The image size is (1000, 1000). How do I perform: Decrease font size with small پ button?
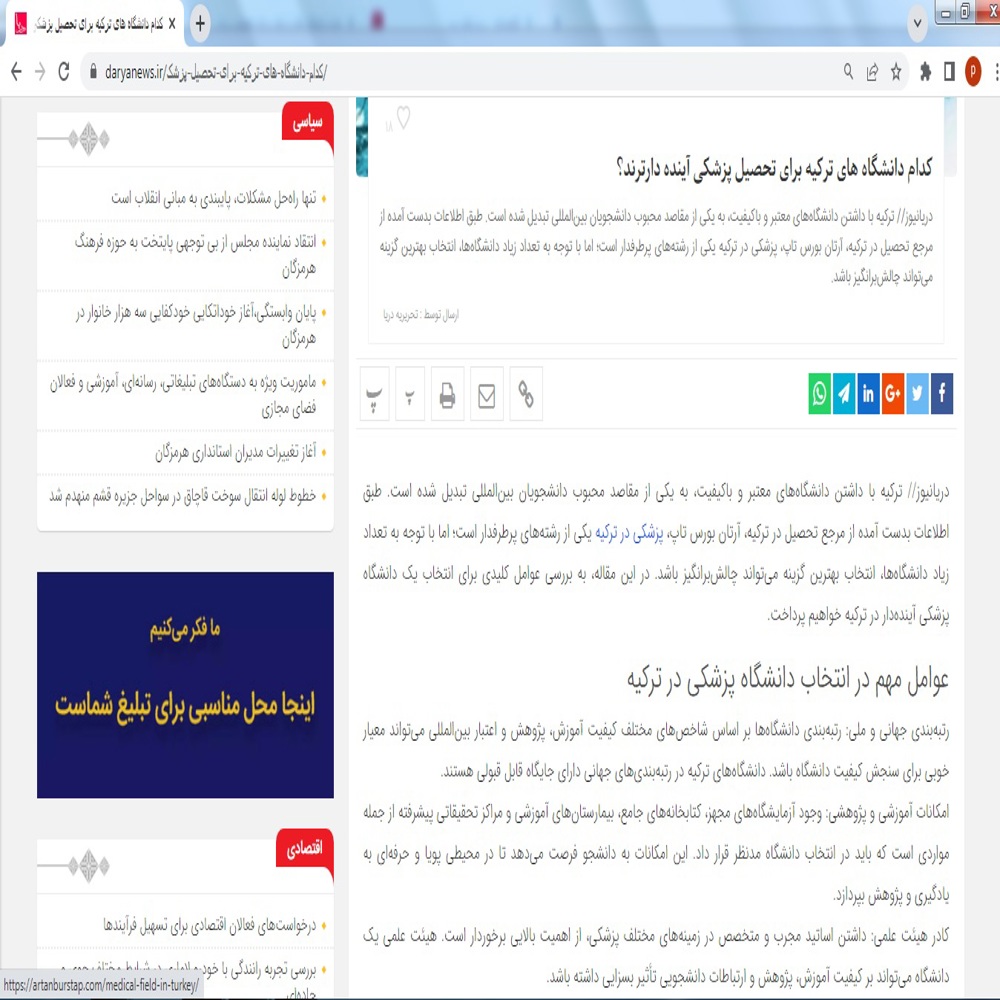(x=410, y=395)
